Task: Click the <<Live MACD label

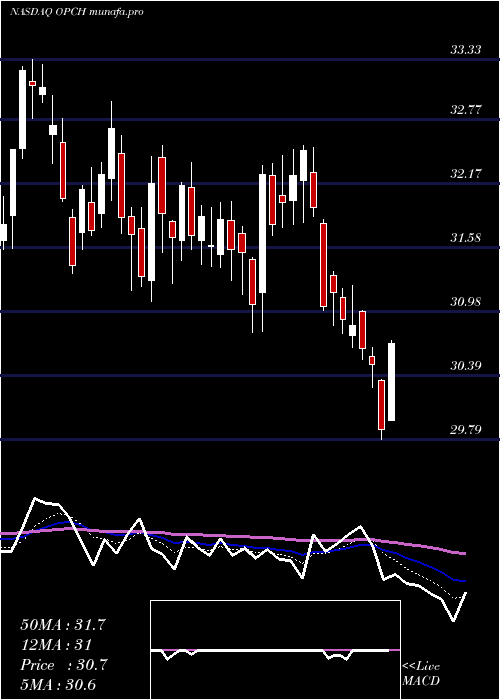Action: coord(421,674)
